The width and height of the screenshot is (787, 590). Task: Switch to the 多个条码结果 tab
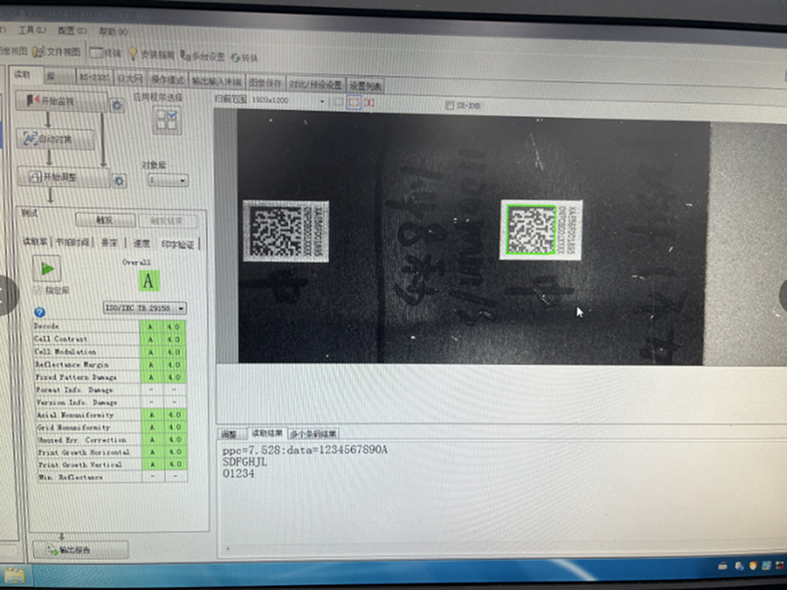pos(313,434)
